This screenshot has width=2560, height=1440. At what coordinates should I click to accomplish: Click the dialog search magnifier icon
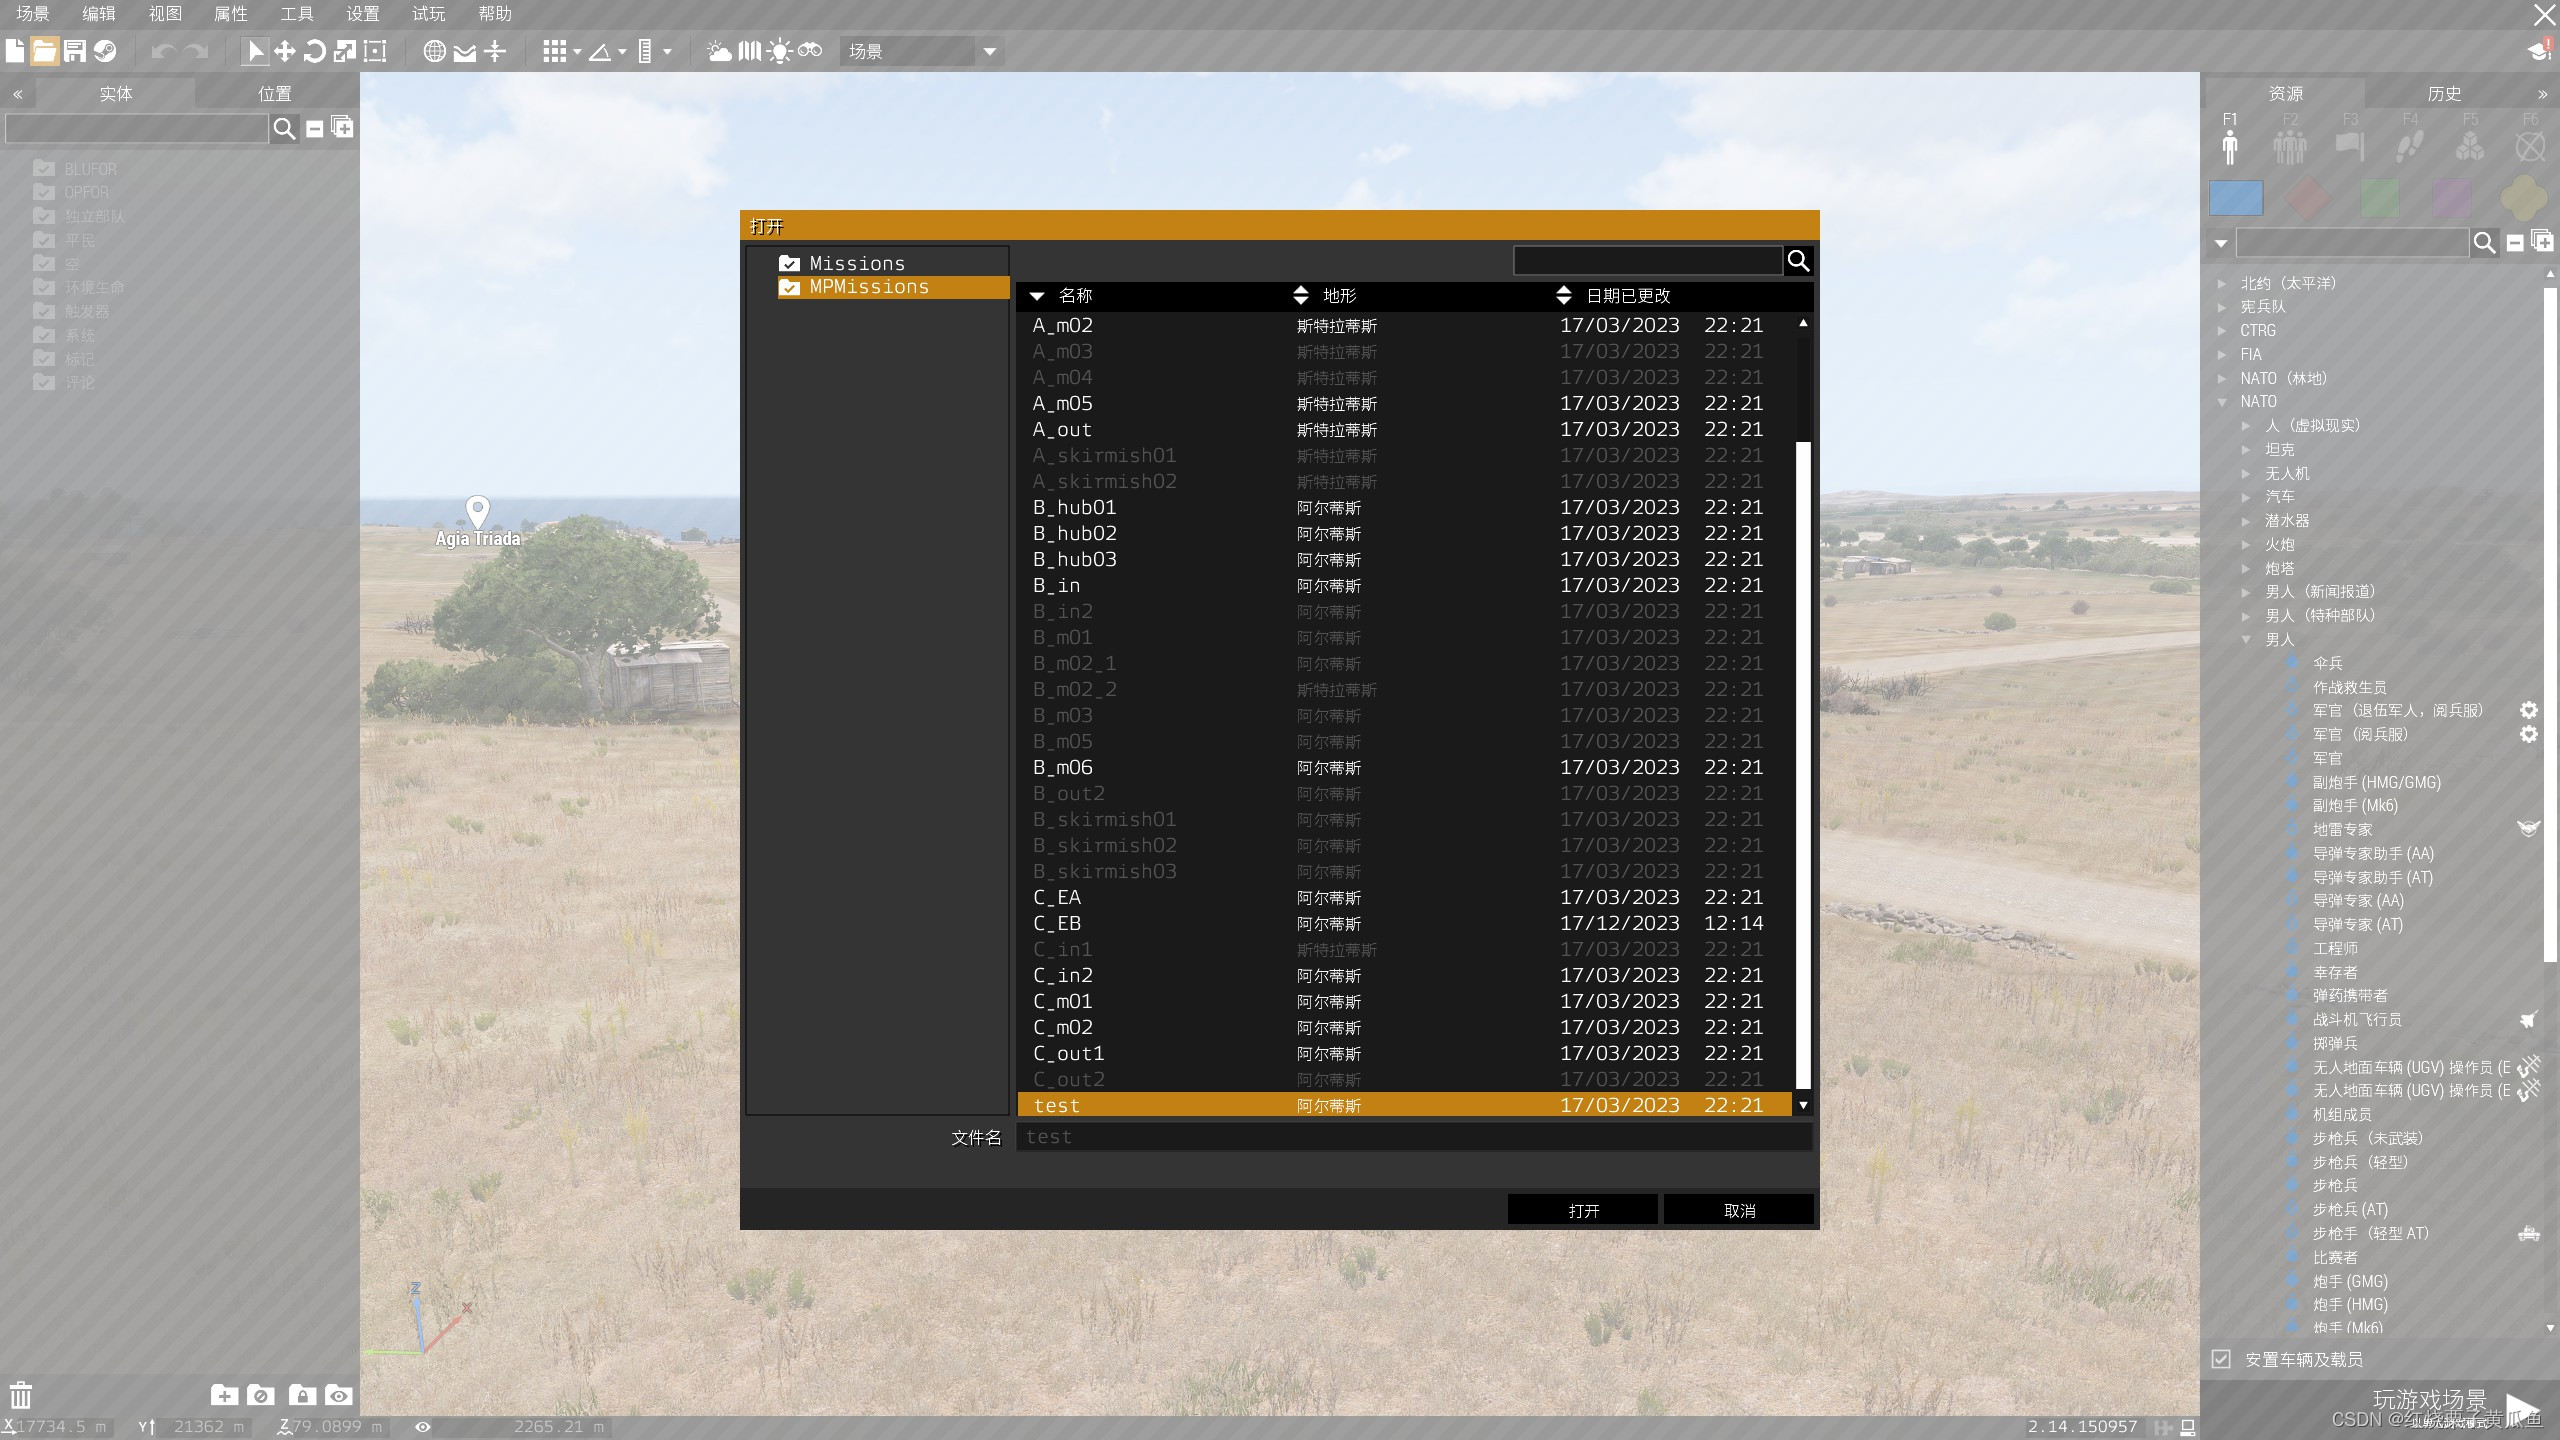coord(1798,261)
